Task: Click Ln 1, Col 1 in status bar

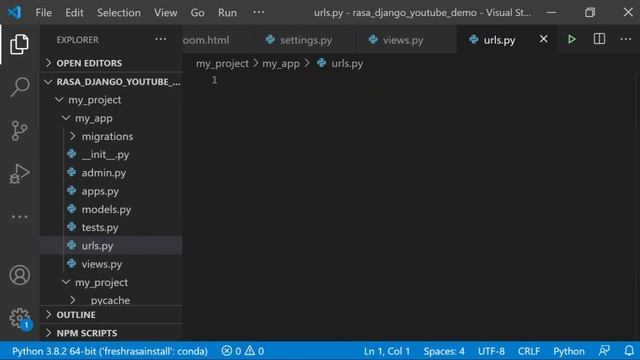Action: pyautogui.click(x=387, y=351)
